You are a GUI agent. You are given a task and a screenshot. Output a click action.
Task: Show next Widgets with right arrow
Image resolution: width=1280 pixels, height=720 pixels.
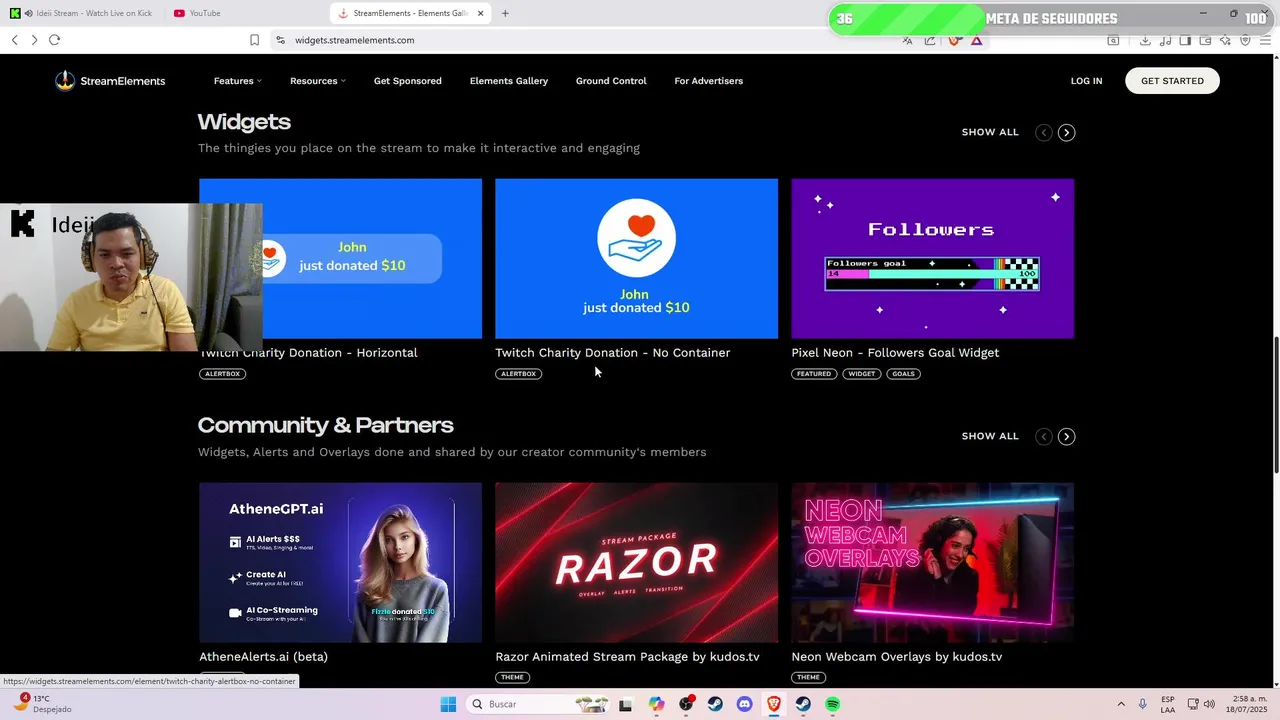[1066, 132]
